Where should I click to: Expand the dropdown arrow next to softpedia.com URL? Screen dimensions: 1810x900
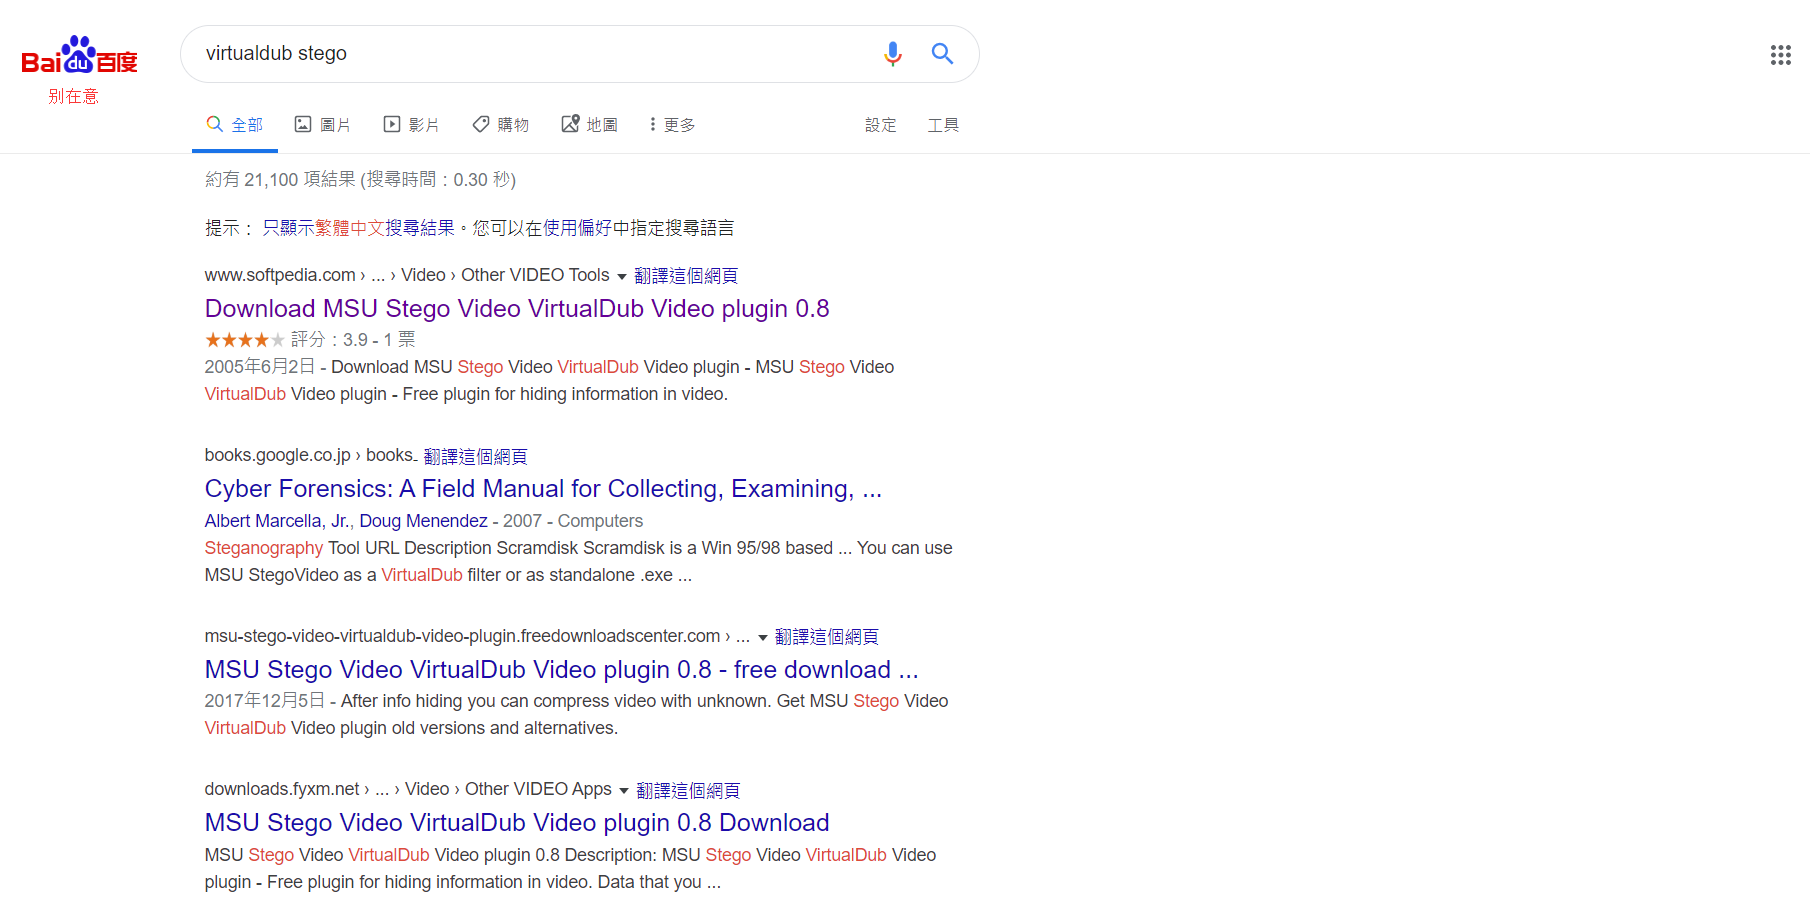pyautogui.click(x=622, y=277)
